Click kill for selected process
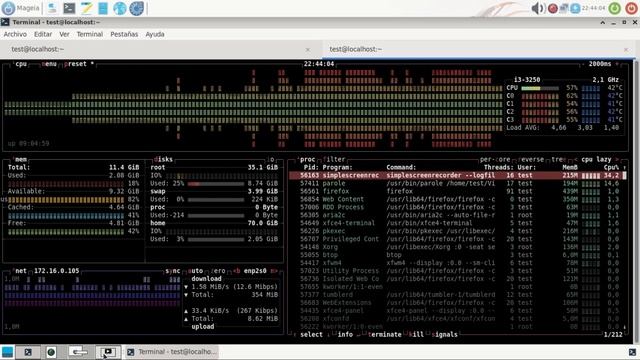This screenshot has width=640, height=360. click(416, 335)
